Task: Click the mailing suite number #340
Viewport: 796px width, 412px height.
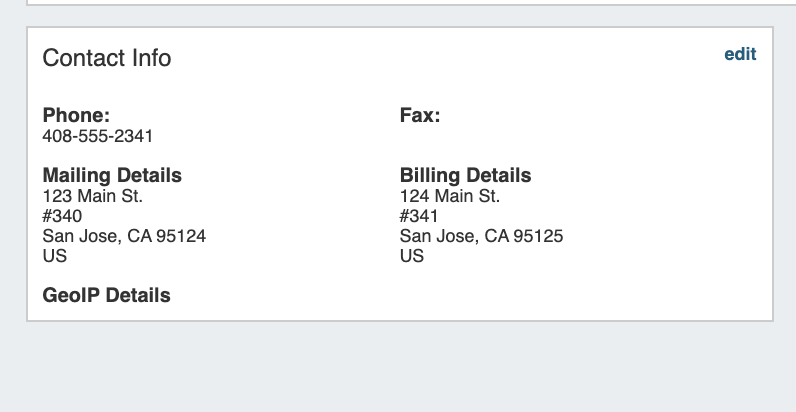Action: click(x=62, y=216)
